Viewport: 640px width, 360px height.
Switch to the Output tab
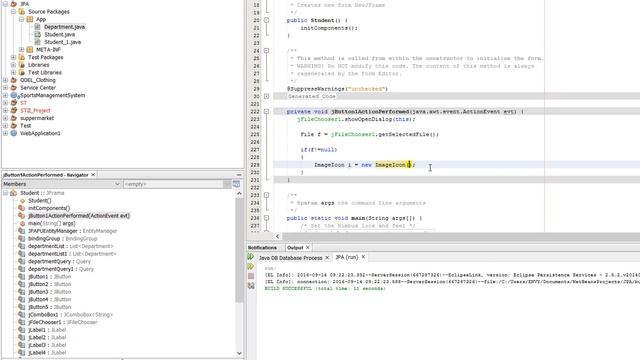pyautogui.click(x=295, y=248)
